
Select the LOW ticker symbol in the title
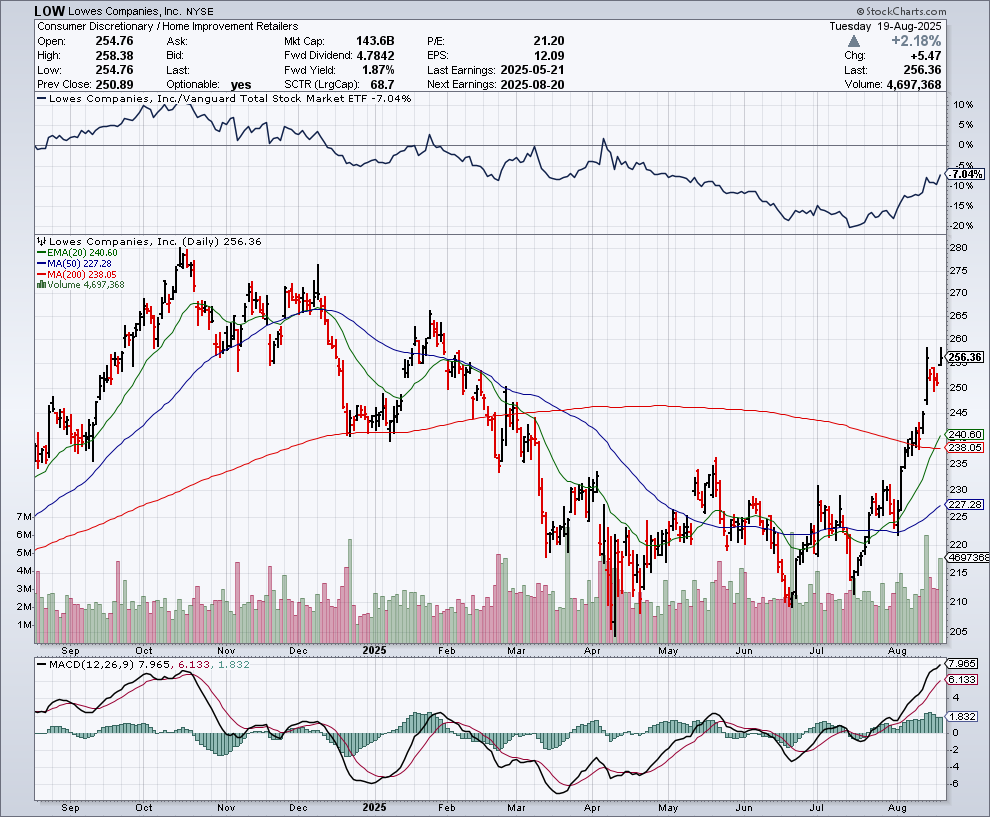pos(48,11)
